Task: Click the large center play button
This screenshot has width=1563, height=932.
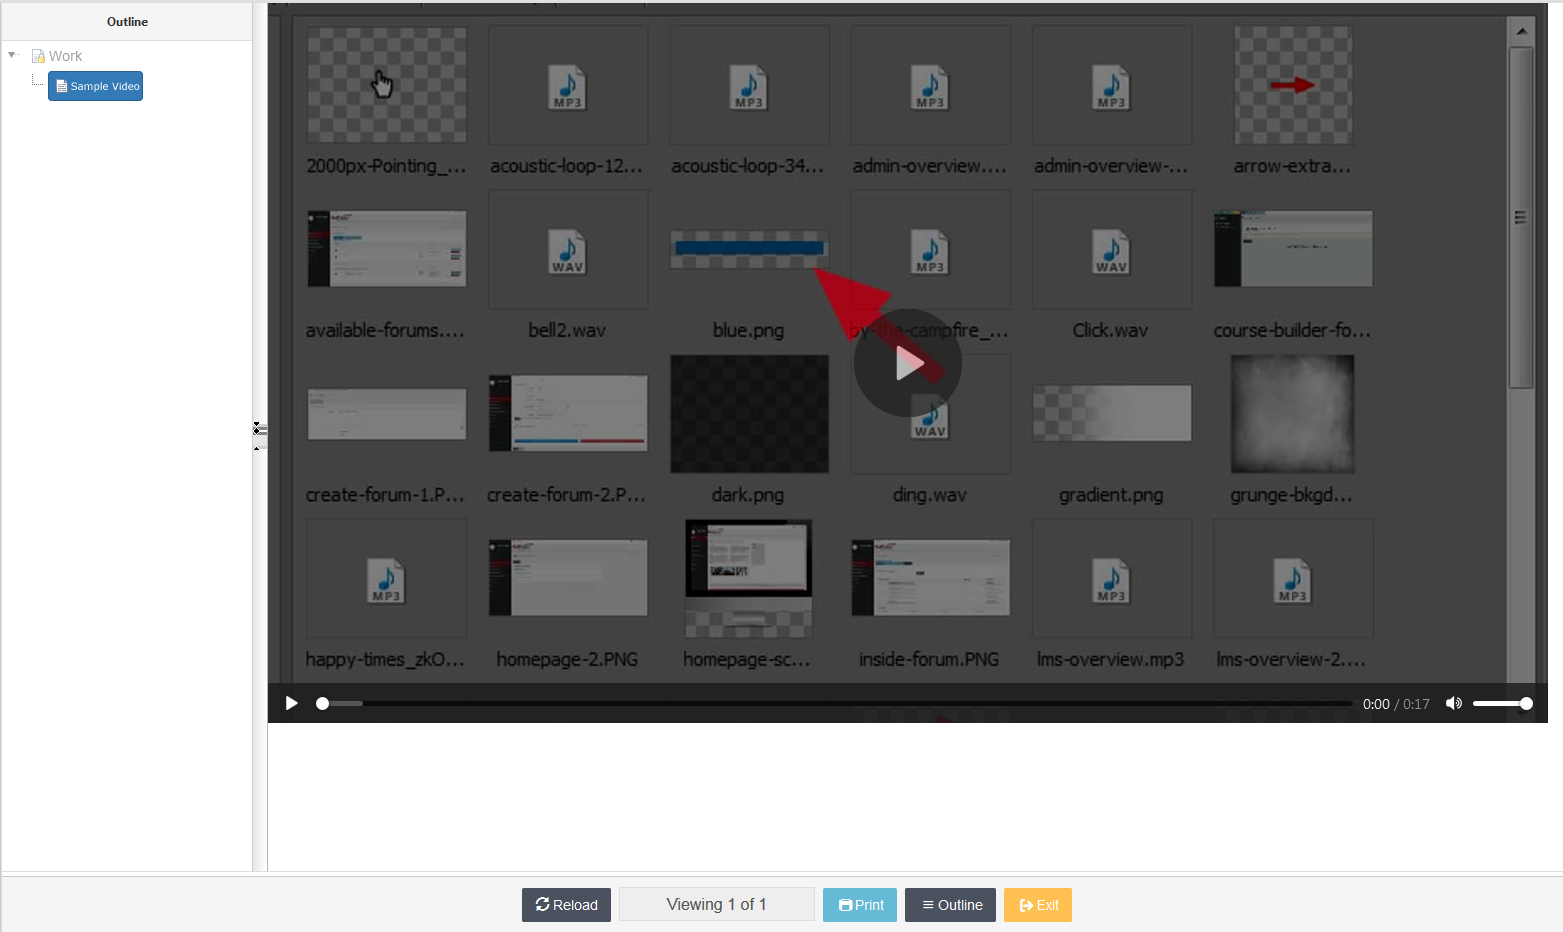Action: pos(908,363)
